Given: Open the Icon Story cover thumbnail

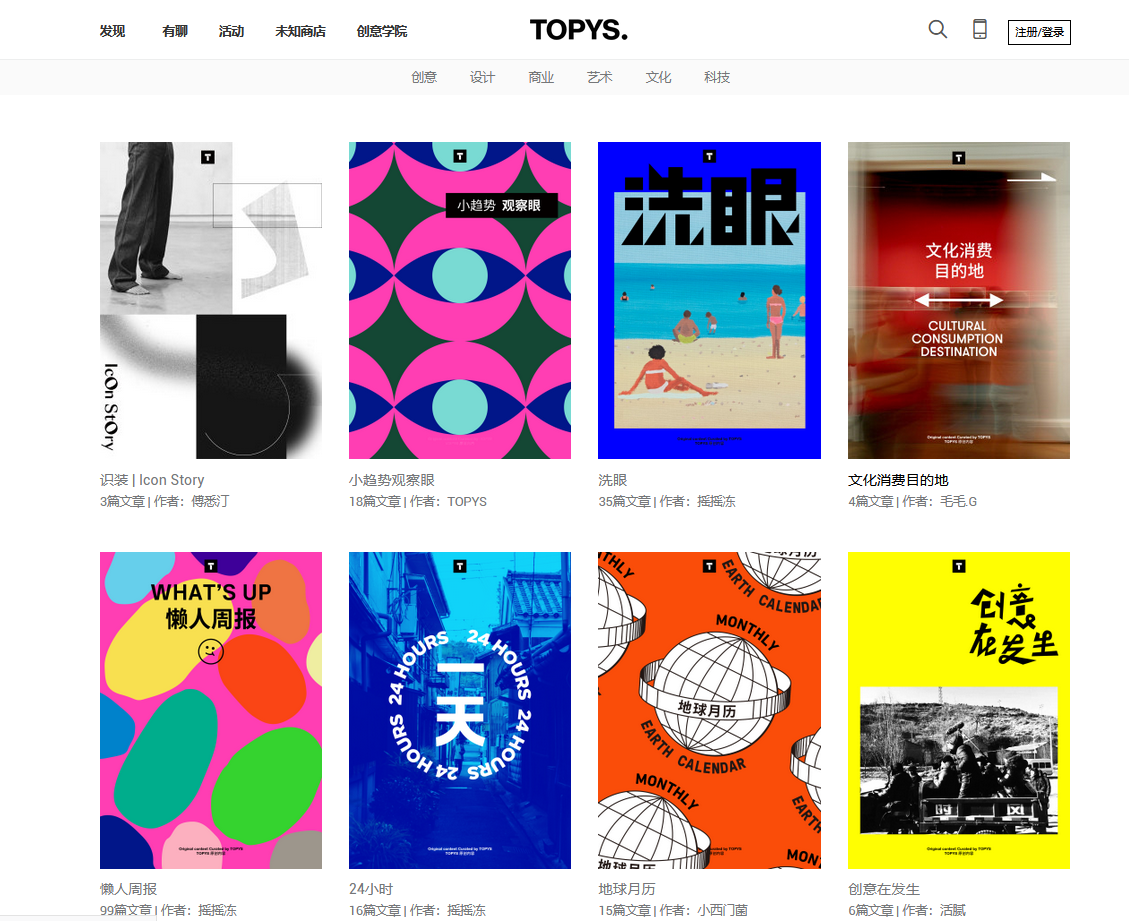Looking at the screenshot, I should [x=211, y=300].
